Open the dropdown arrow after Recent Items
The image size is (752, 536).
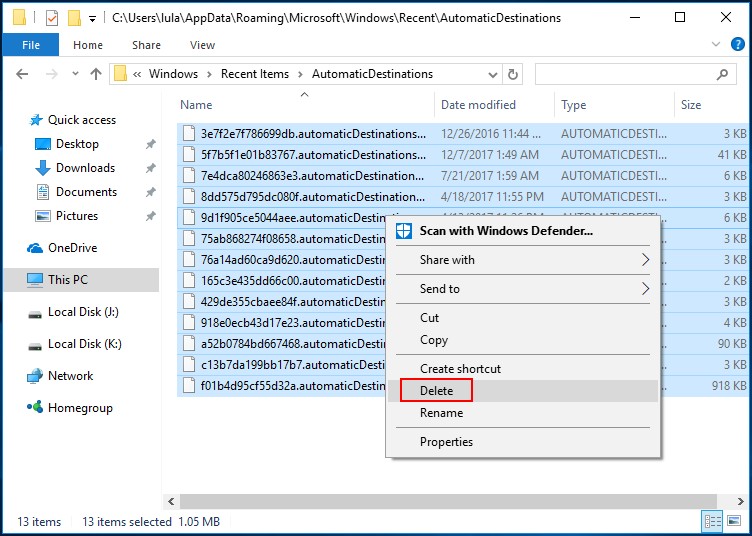(x=300, y=74)
